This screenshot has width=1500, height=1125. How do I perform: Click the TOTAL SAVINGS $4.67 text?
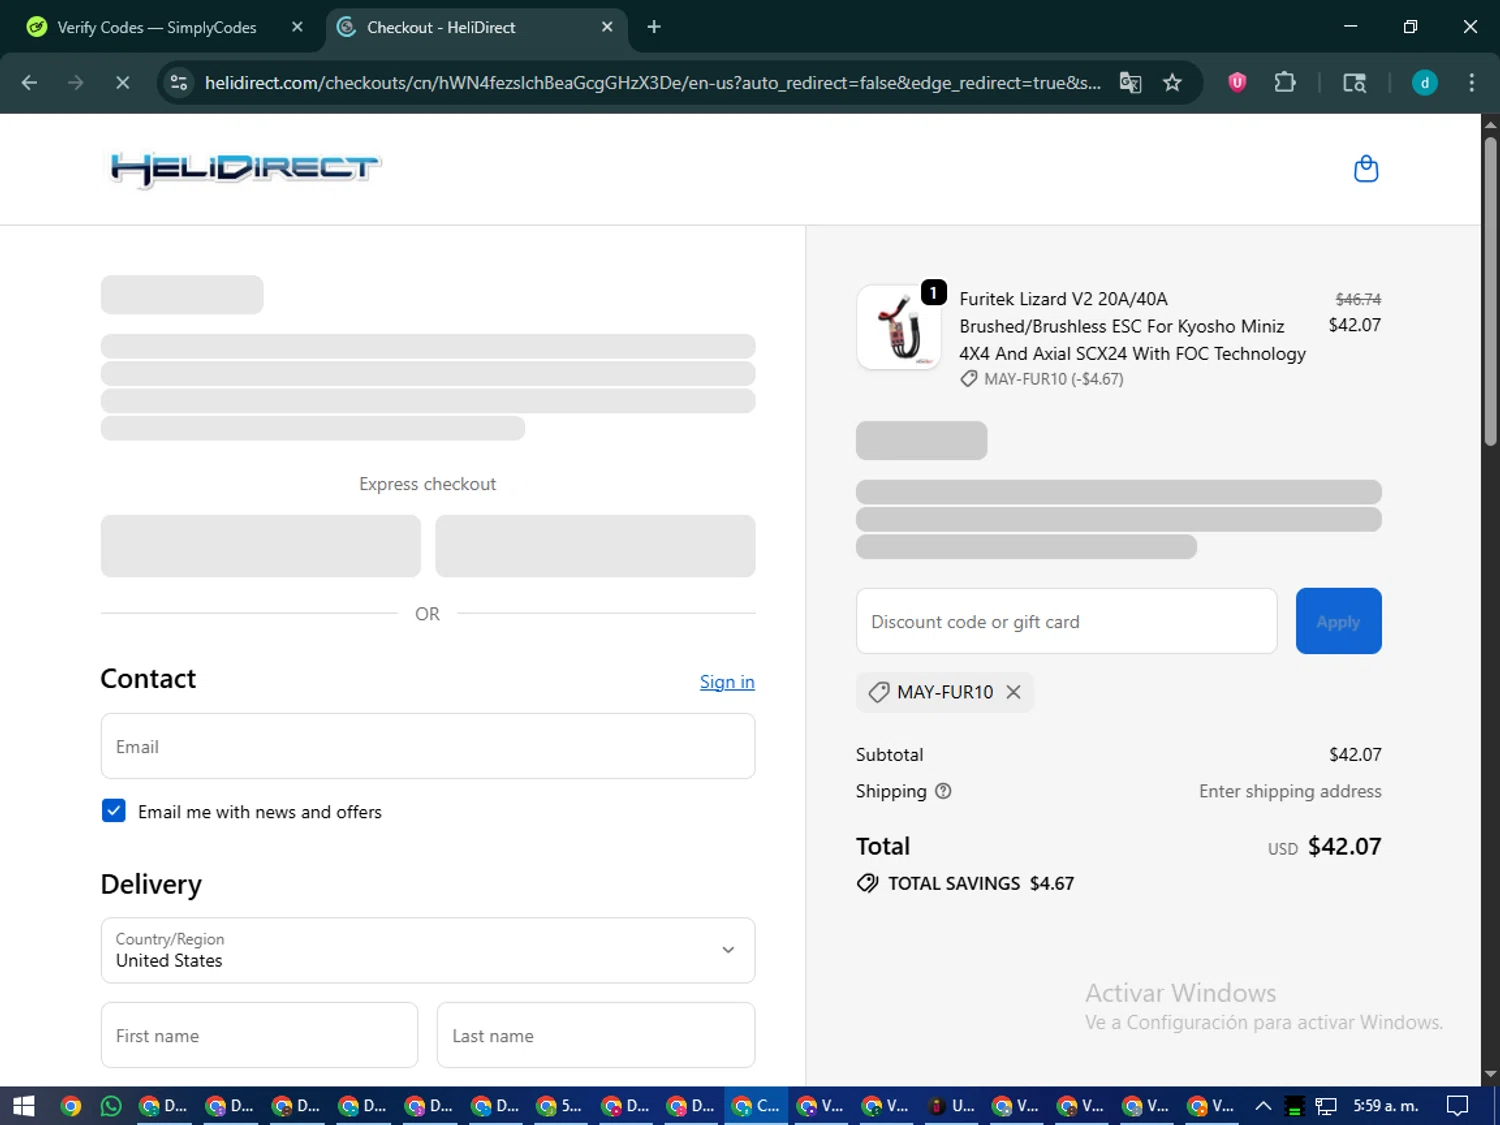pos(981,883)
